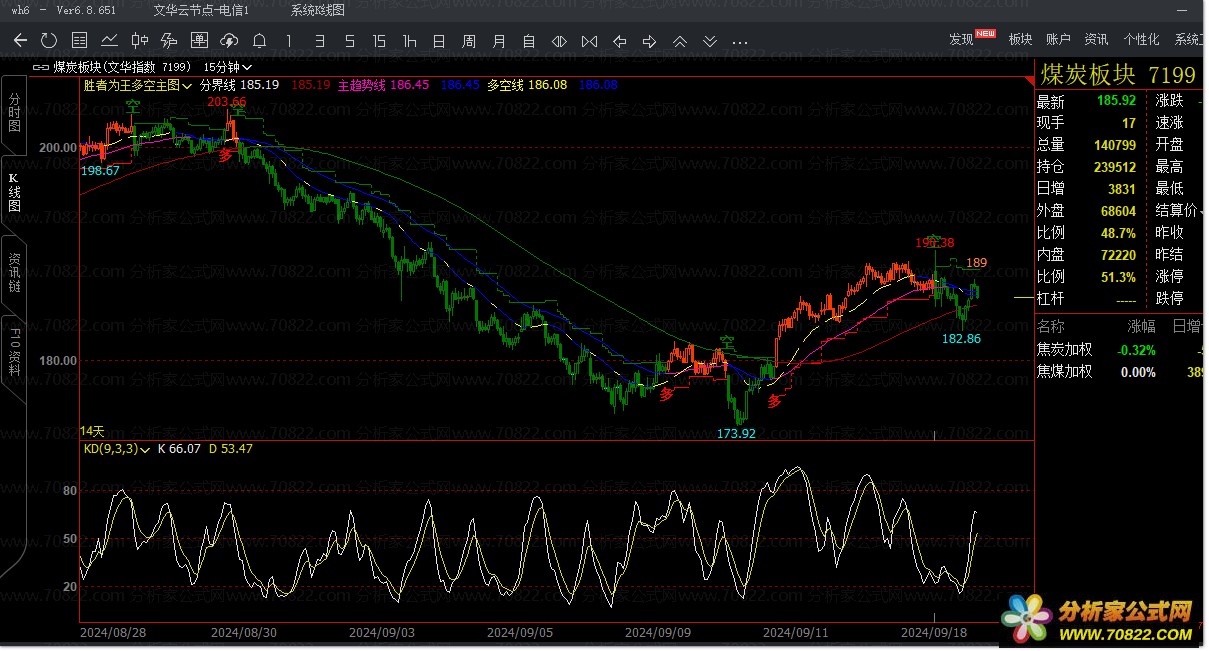Click the expand horizontally chart icon
Image resolution: width=1209 pixels, height=651 pixels.
[559, 41]
